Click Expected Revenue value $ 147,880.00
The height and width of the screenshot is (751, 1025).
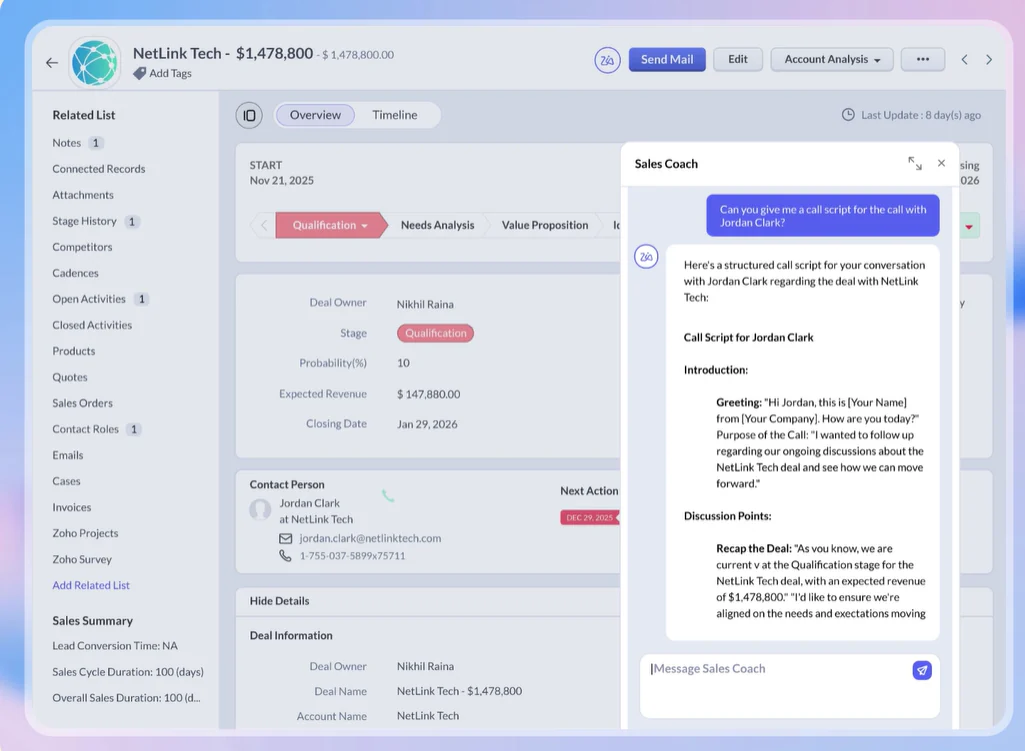pos(428,394)
